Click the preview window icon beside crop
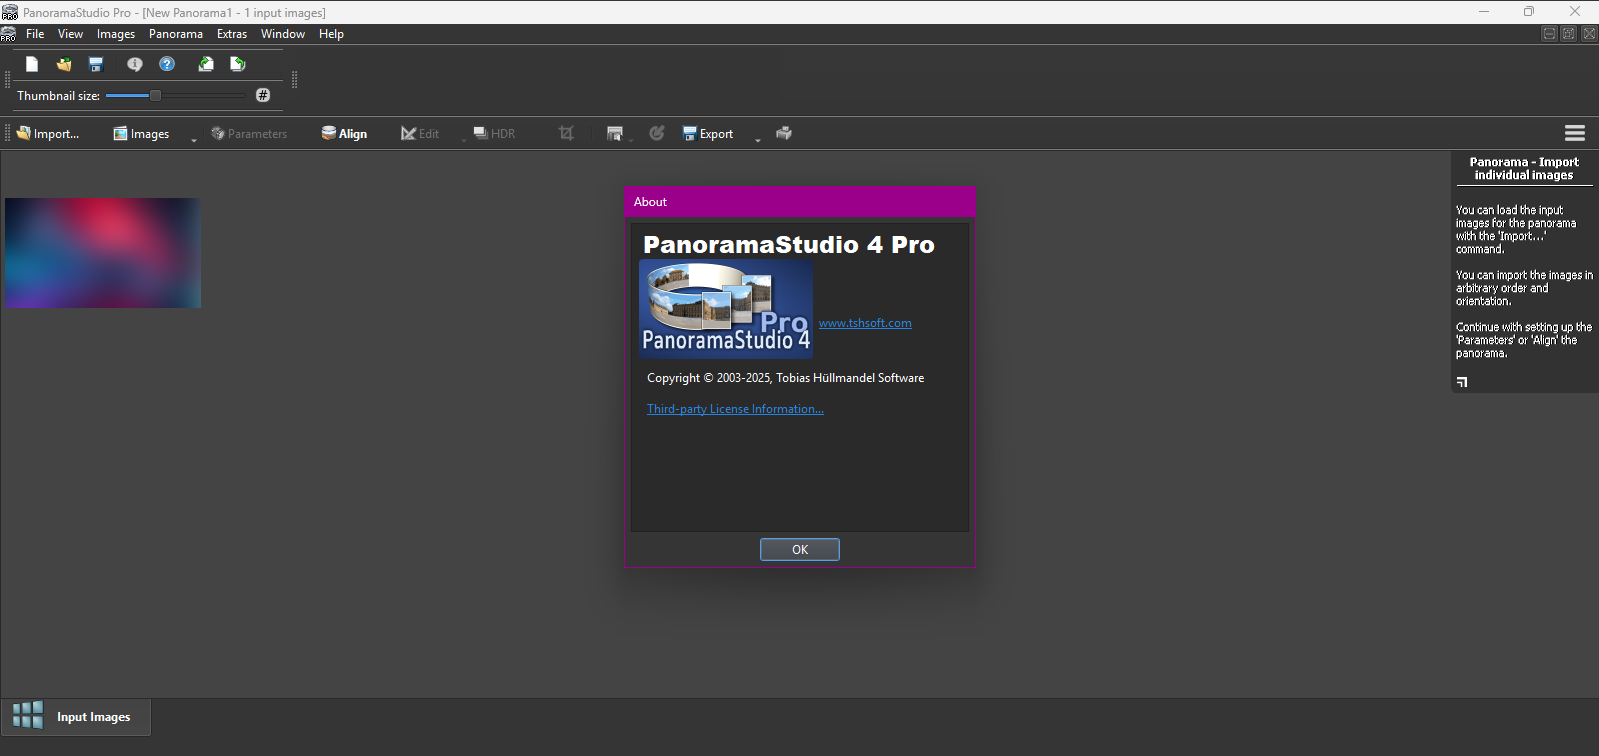 tap(614, 133)
